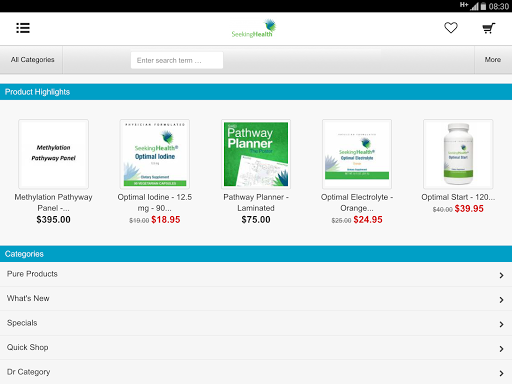Open Optimal Electrolyte product image
The image size is (512, 384).
pos(357,154)
